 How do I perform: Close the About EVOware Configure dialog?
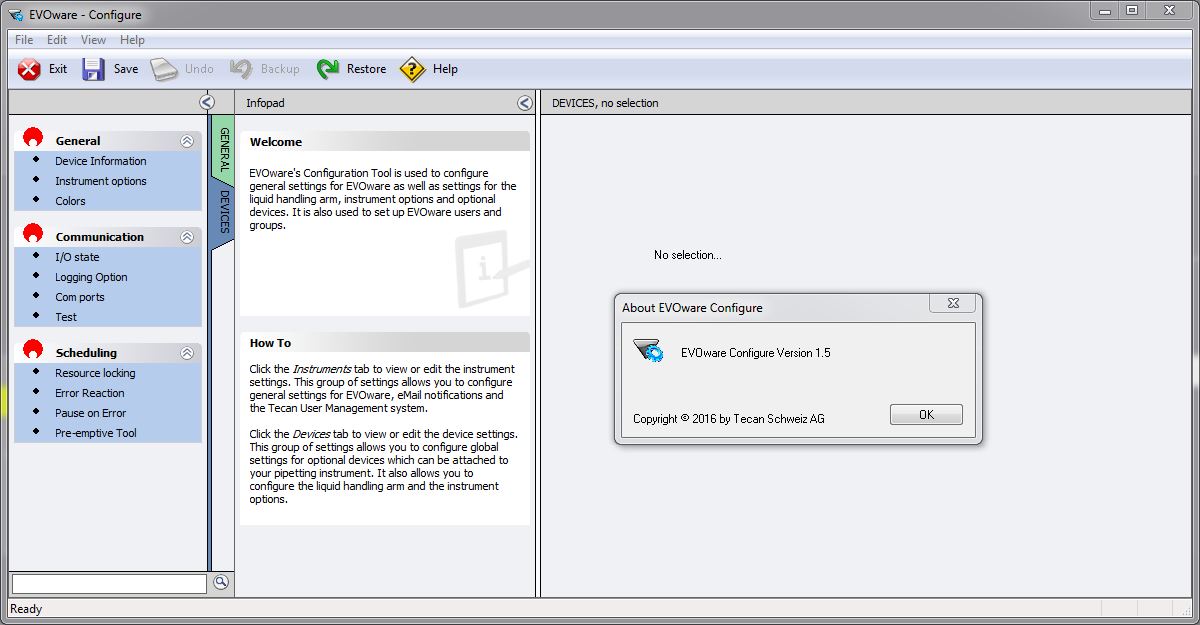coord(952,303)
